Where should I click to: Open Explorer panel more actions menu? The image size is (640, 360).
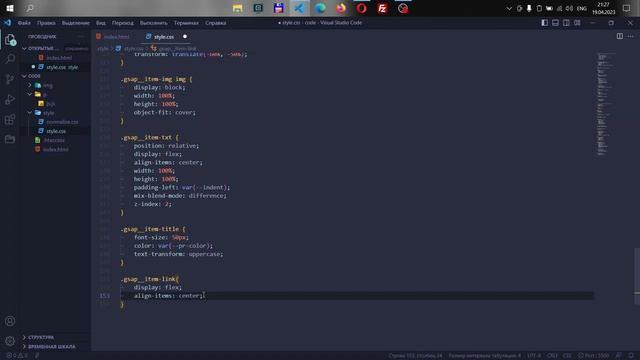click(81, 36)
